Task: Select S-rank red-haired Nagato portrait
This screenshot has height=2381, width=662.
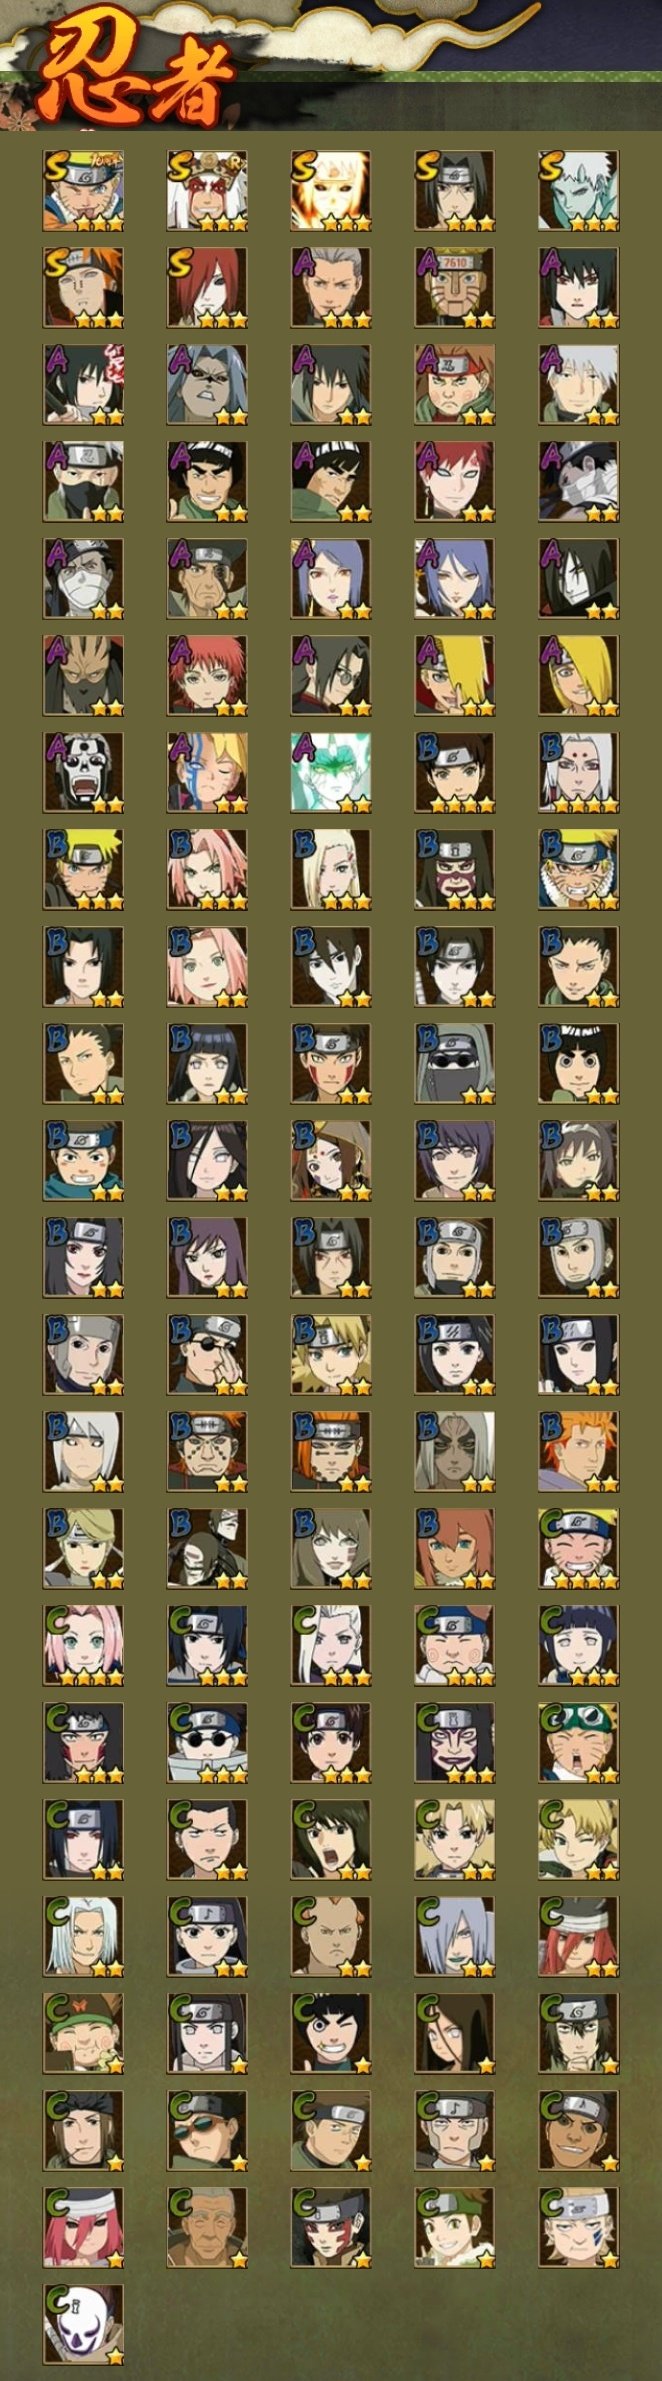Action: (207, 287)
